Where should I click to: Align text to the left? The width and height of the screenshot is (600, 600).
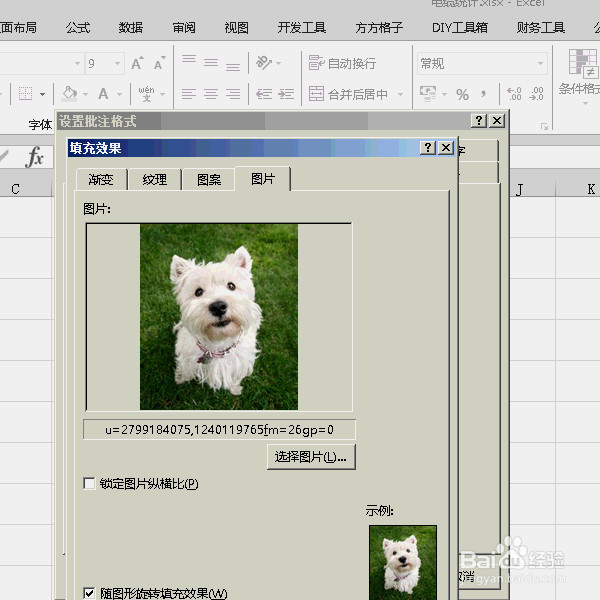(189, 94)
